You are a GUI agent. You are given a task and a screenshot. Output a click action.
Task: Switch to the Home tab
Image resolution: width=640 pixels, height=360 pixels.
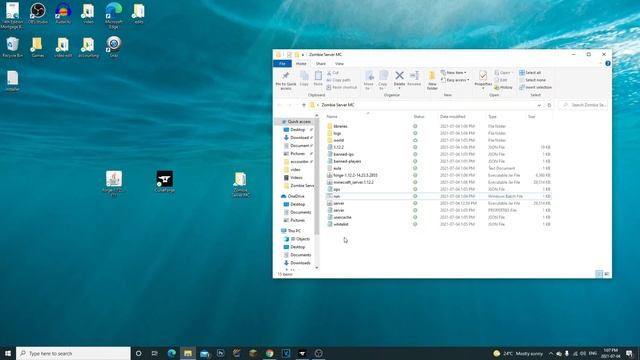[301, 64]
